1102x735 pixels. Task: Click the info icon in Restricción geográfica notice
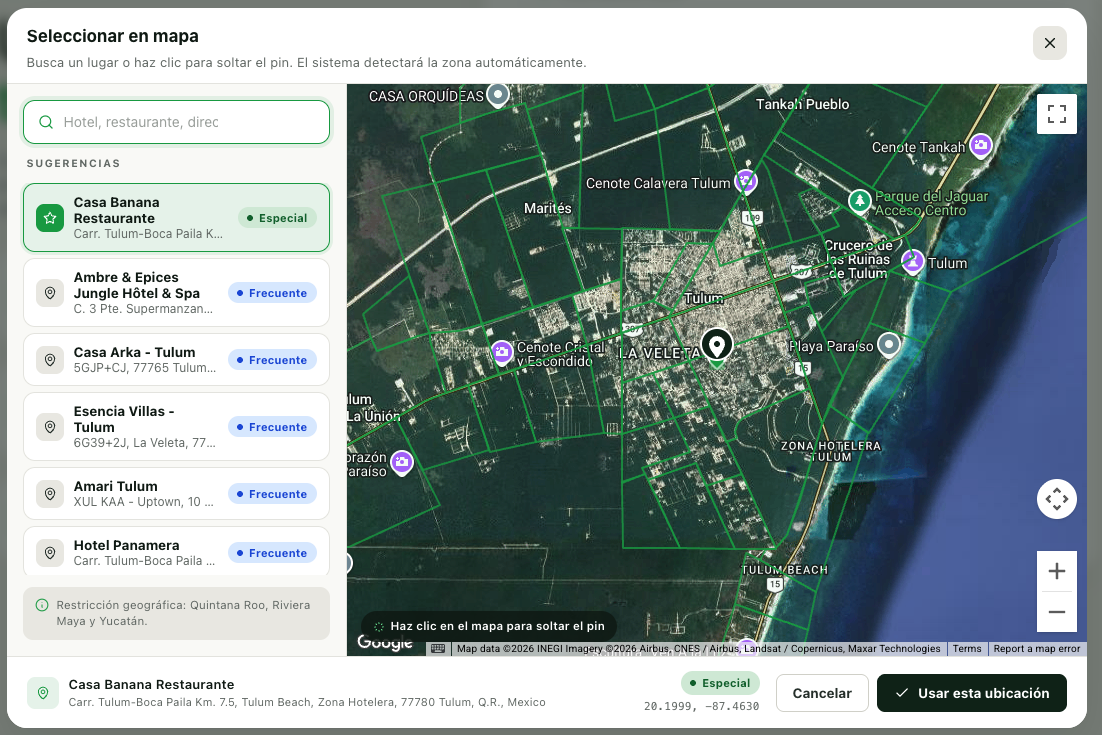click(42, 605)
